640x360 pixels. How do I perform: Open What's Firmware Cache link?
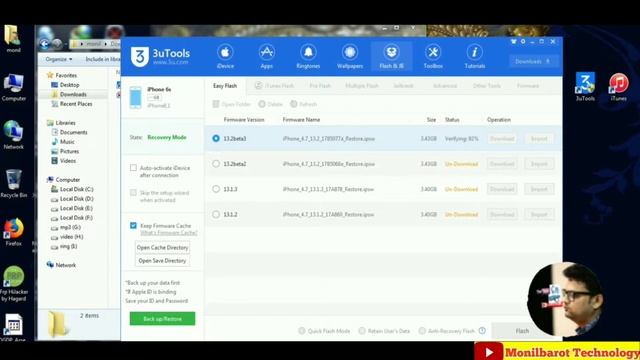pos(169,233)
